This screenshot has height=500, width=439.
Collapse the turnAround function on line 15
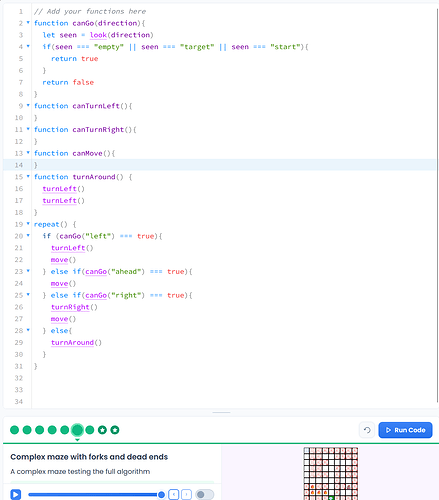[28, 176]
